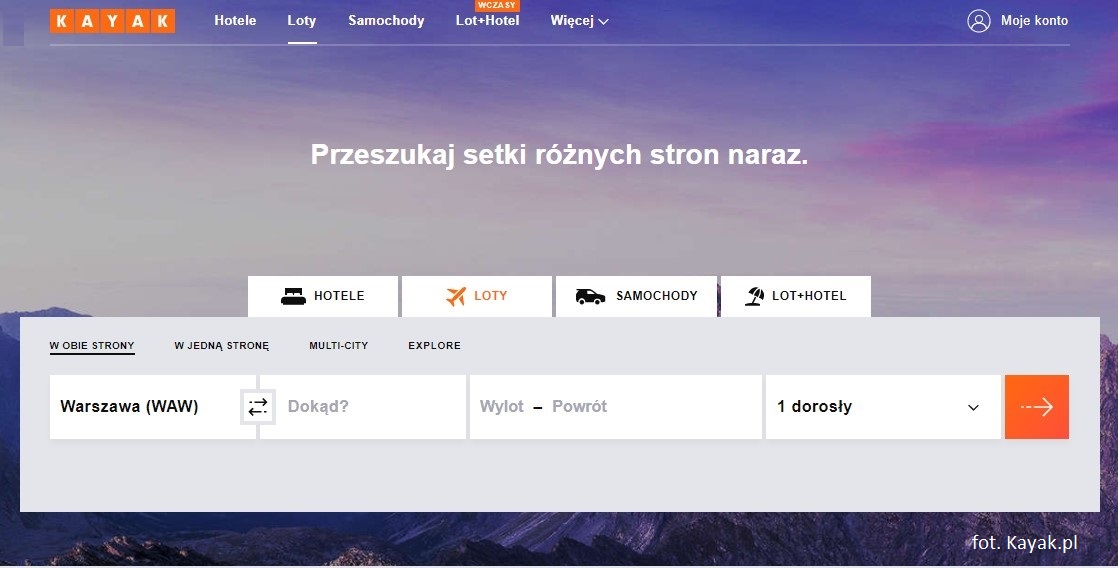This screenshot has height=568, width=1118.
Task: Choose the MULTI-CITY trip type
Action: (x=339, y=346)
